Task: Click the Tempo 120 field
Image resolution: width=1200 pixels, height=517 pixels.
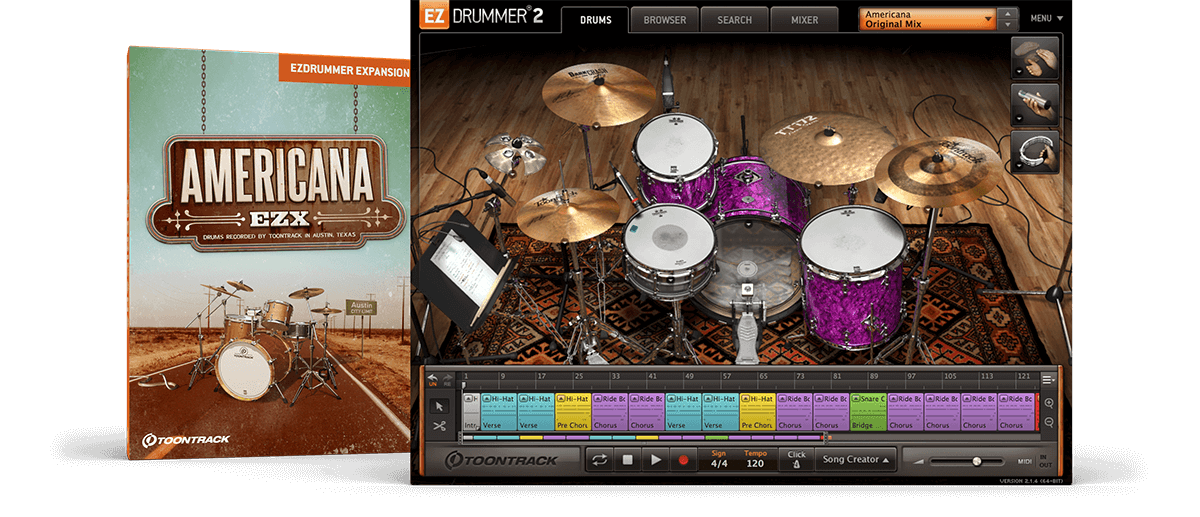Action: (755, 460)
